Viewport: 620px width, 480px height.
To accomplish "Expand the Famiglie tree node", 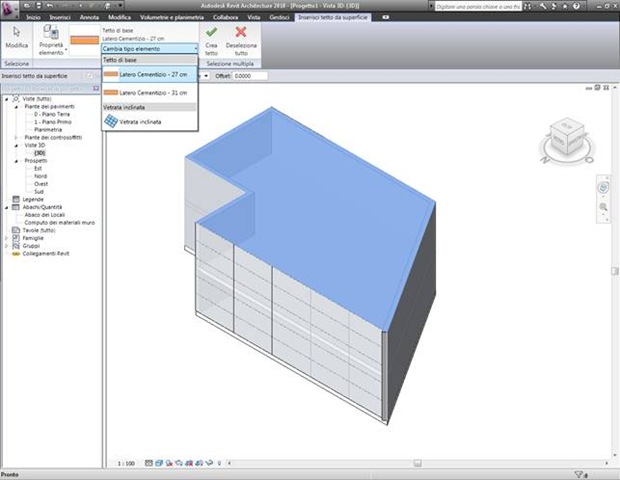I will pos(6,238).
